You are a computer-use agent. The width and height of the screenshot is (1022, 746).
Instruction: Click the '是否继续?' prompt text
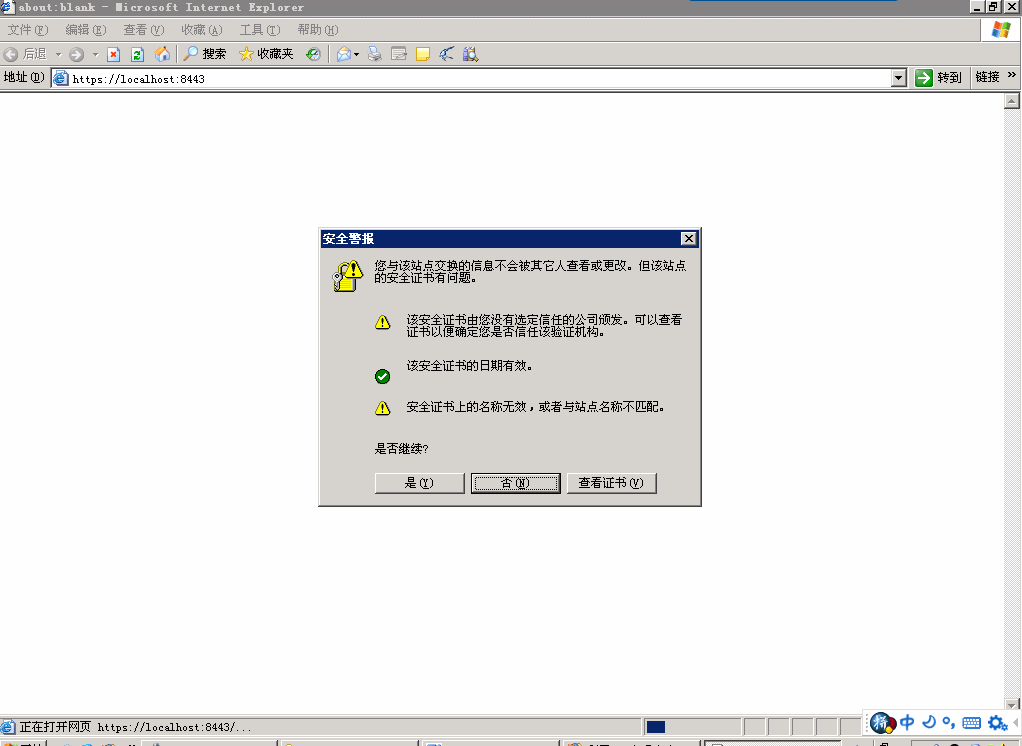click(402, 449)
